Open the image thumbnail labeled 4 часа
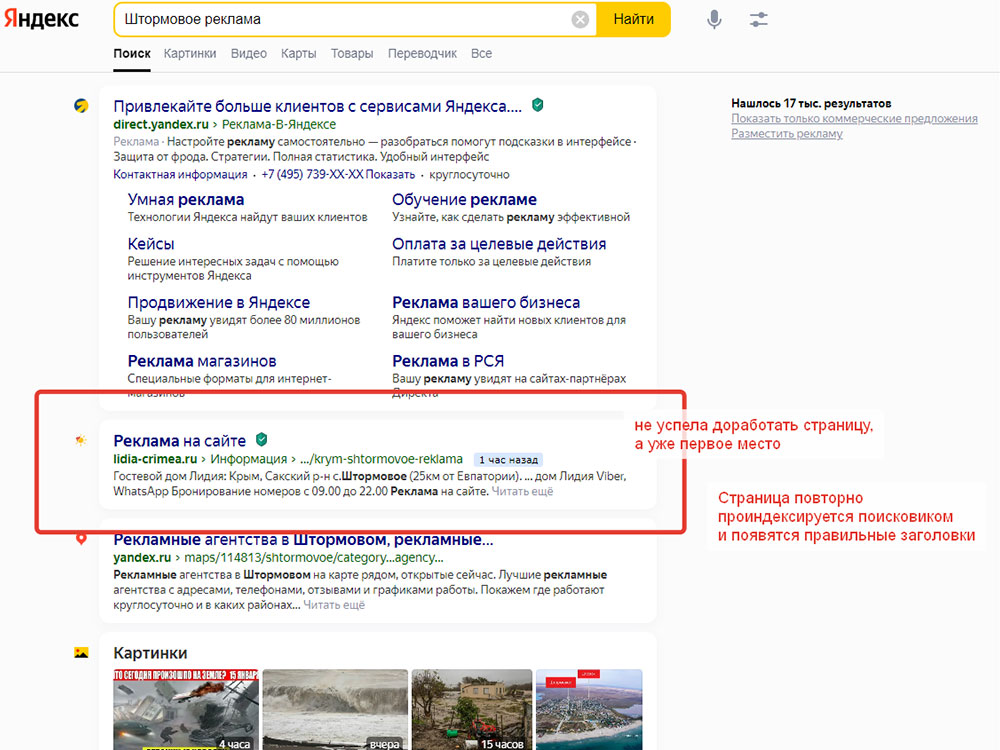 coord(186,709)
